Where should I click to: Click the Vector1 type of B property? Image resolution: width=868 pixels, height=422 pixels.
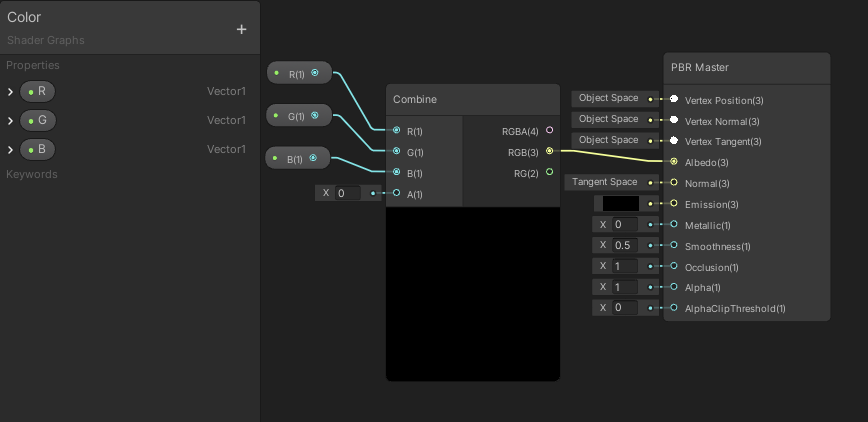tap(226, 149)
